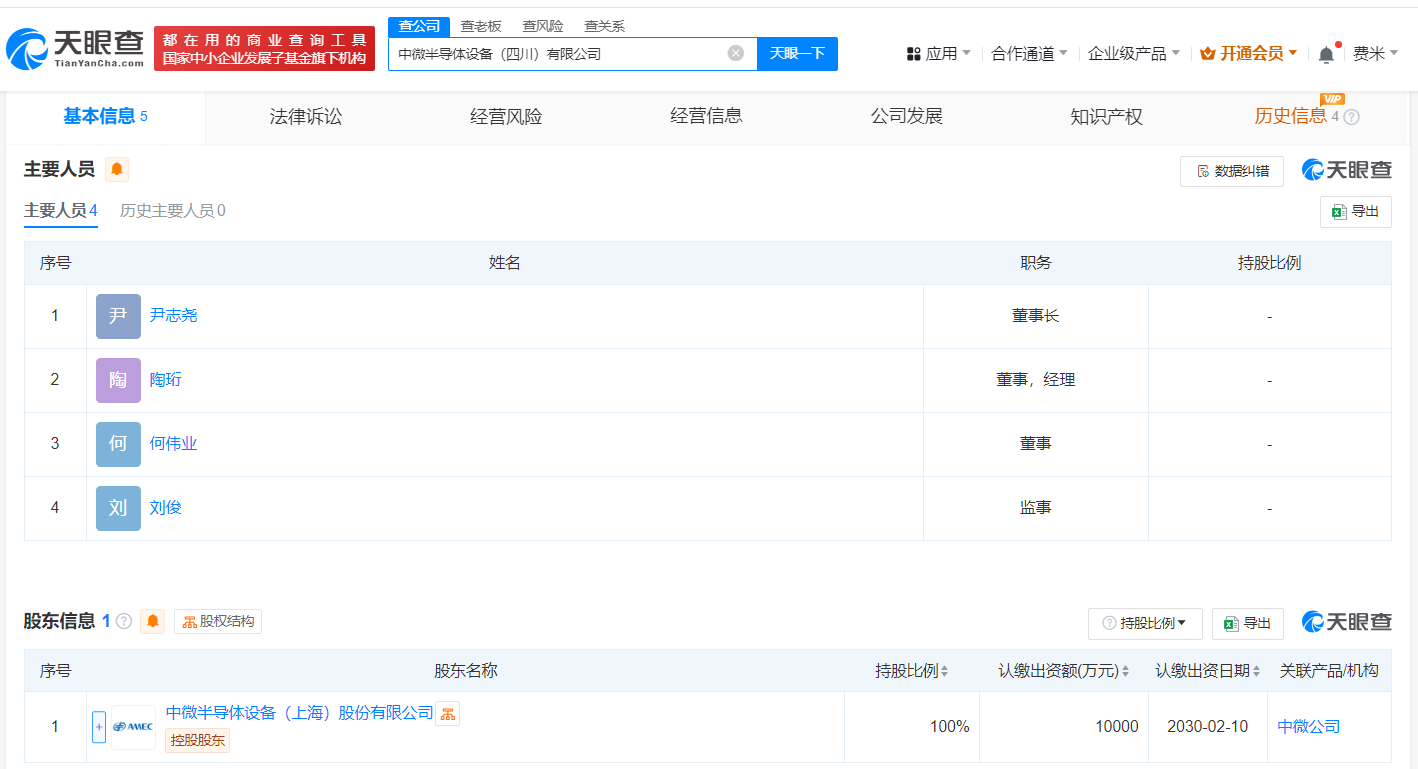
Task: Select the 历史主要人员 sub-tab
Action: [172, 211]
